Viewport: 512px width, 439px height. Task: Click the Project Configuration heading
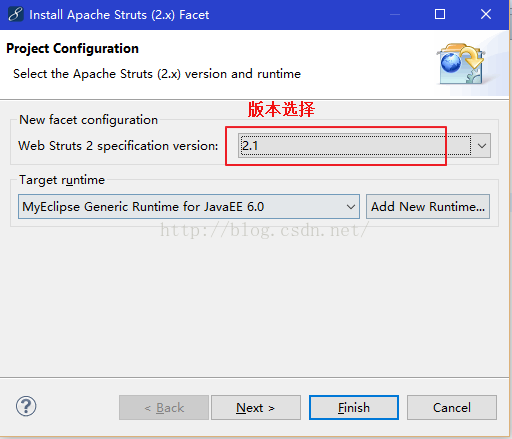(x=72, y=49)
